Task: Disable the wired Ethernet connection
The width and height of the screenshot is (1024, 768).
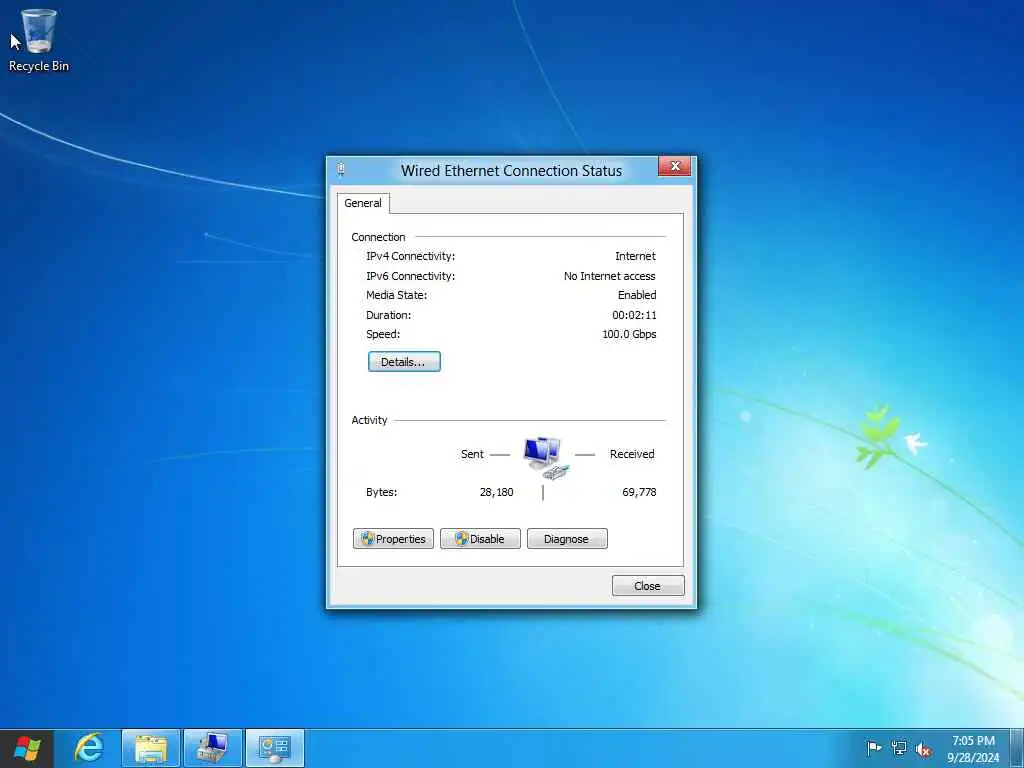Action: click(480, 539)
